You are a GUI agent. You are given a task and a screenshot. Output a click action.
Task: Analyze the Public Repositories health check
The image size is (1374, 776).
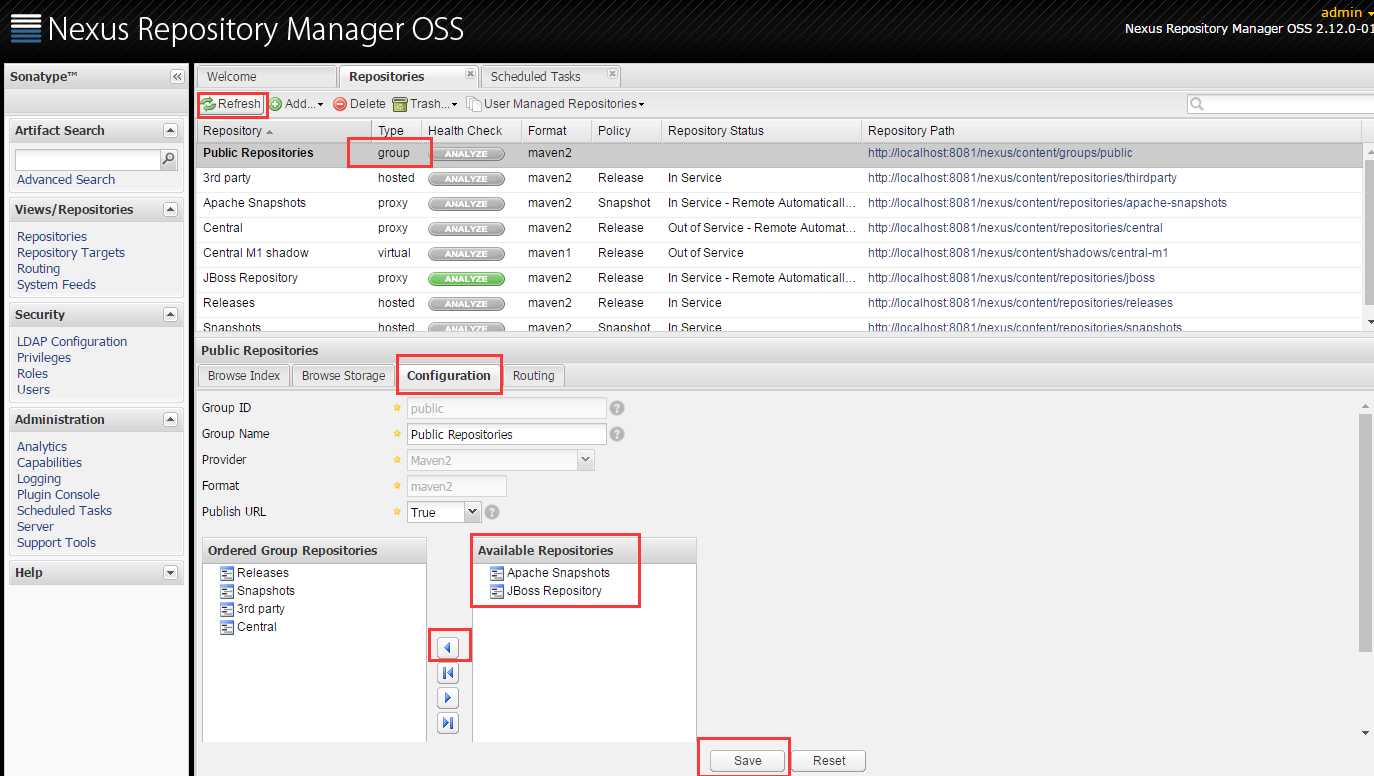pos(466,154)
